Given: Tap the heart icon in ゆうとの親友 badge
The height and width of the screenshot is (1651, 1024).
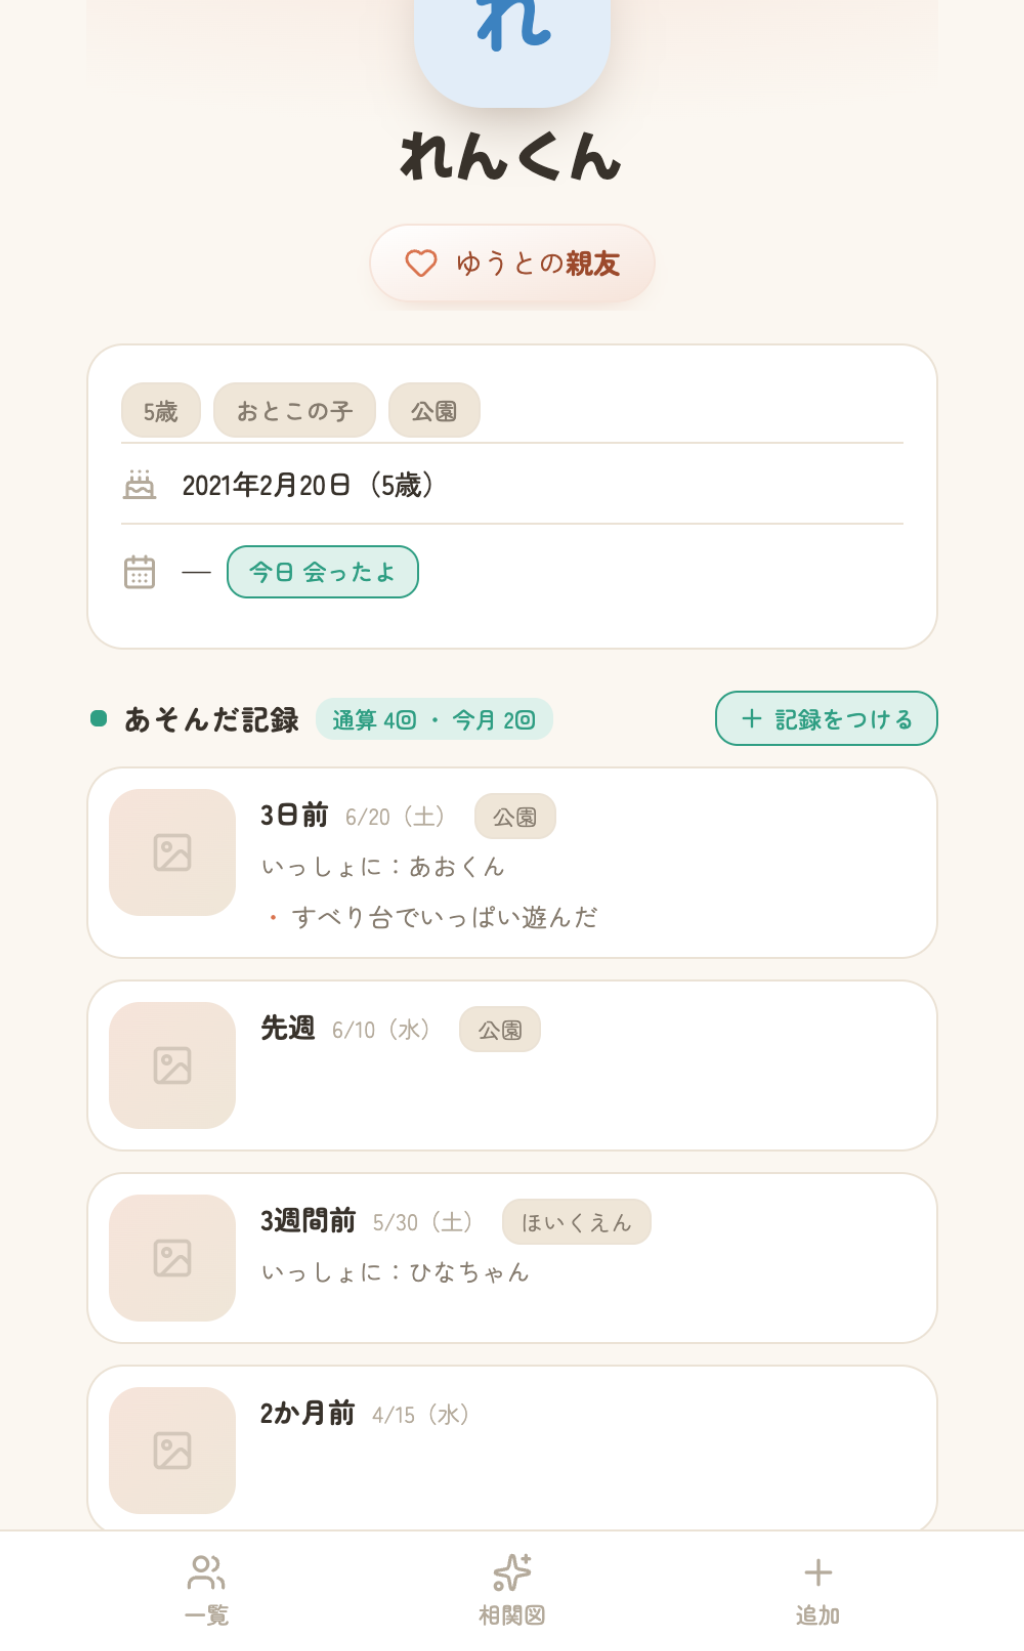Looking at the screenshot, I should pos(421,263).
